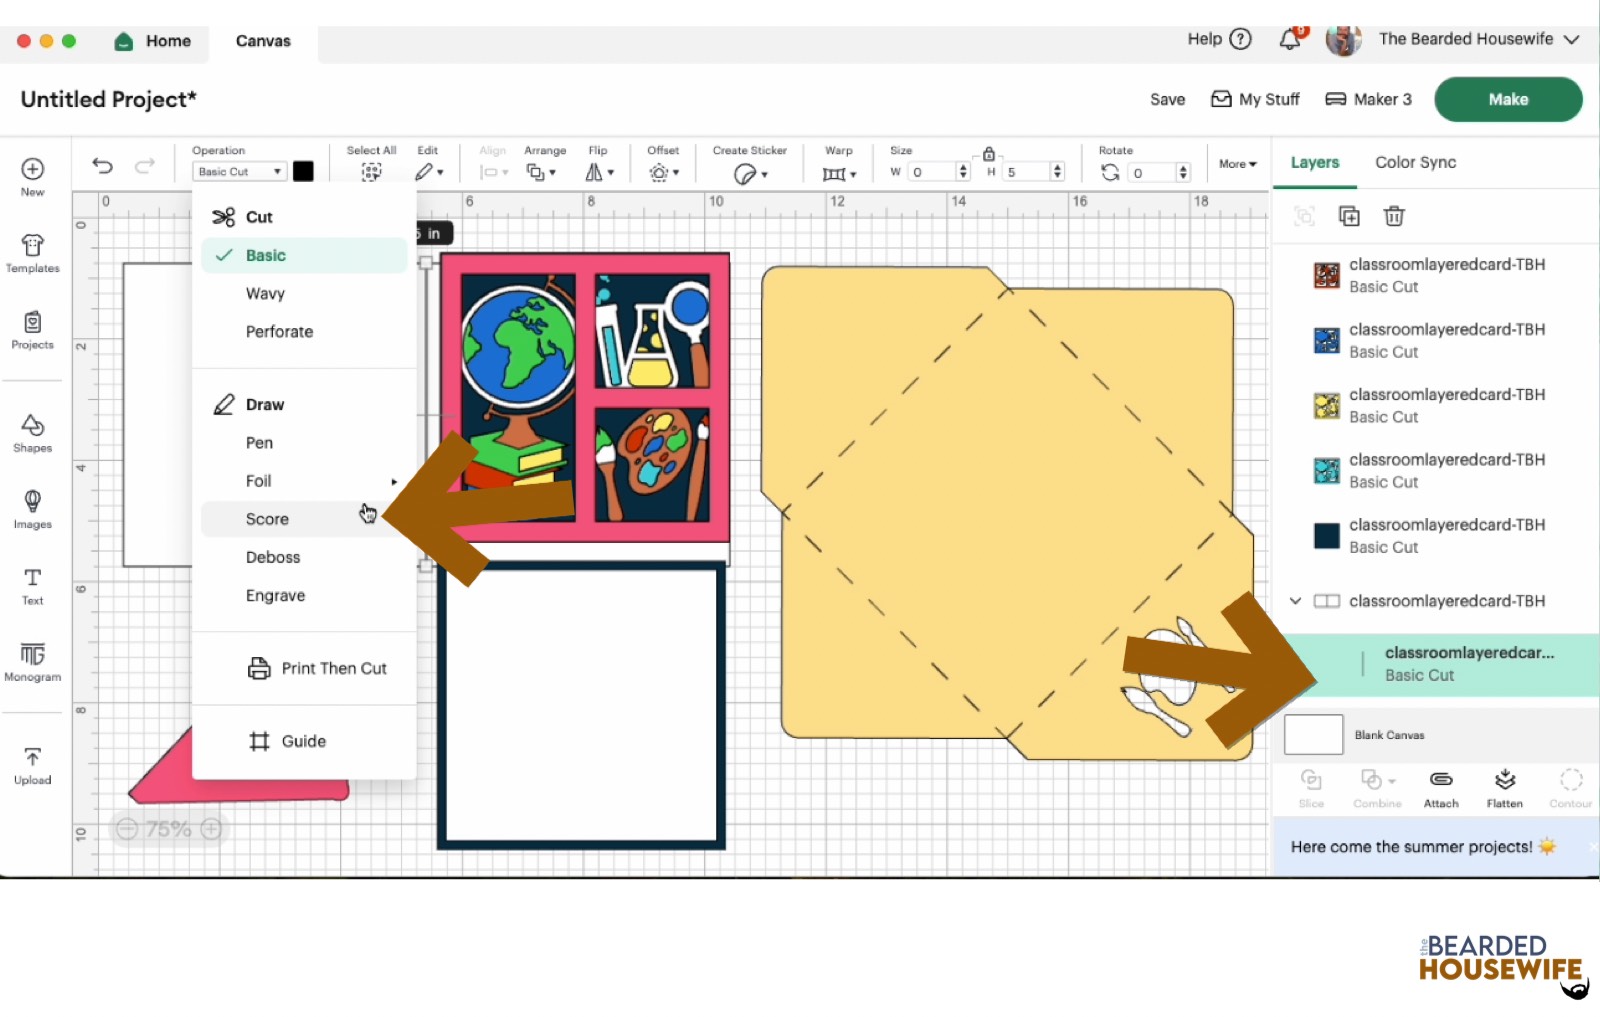Click the black operation color swatch
Image resolution: width=1600 pixels, height=1017 pixels.
303,172
